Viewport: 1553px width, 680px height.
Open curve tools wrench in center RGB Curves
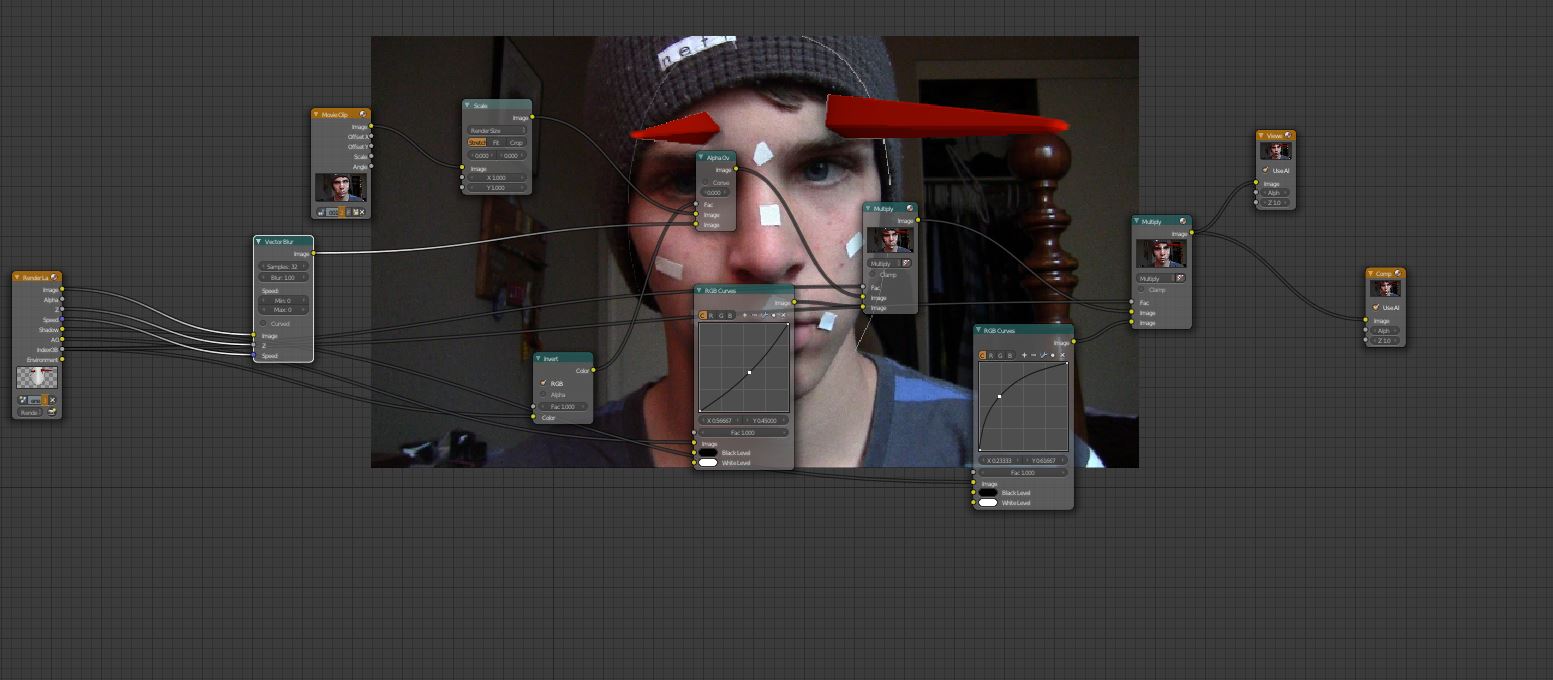tap(764, 315)
